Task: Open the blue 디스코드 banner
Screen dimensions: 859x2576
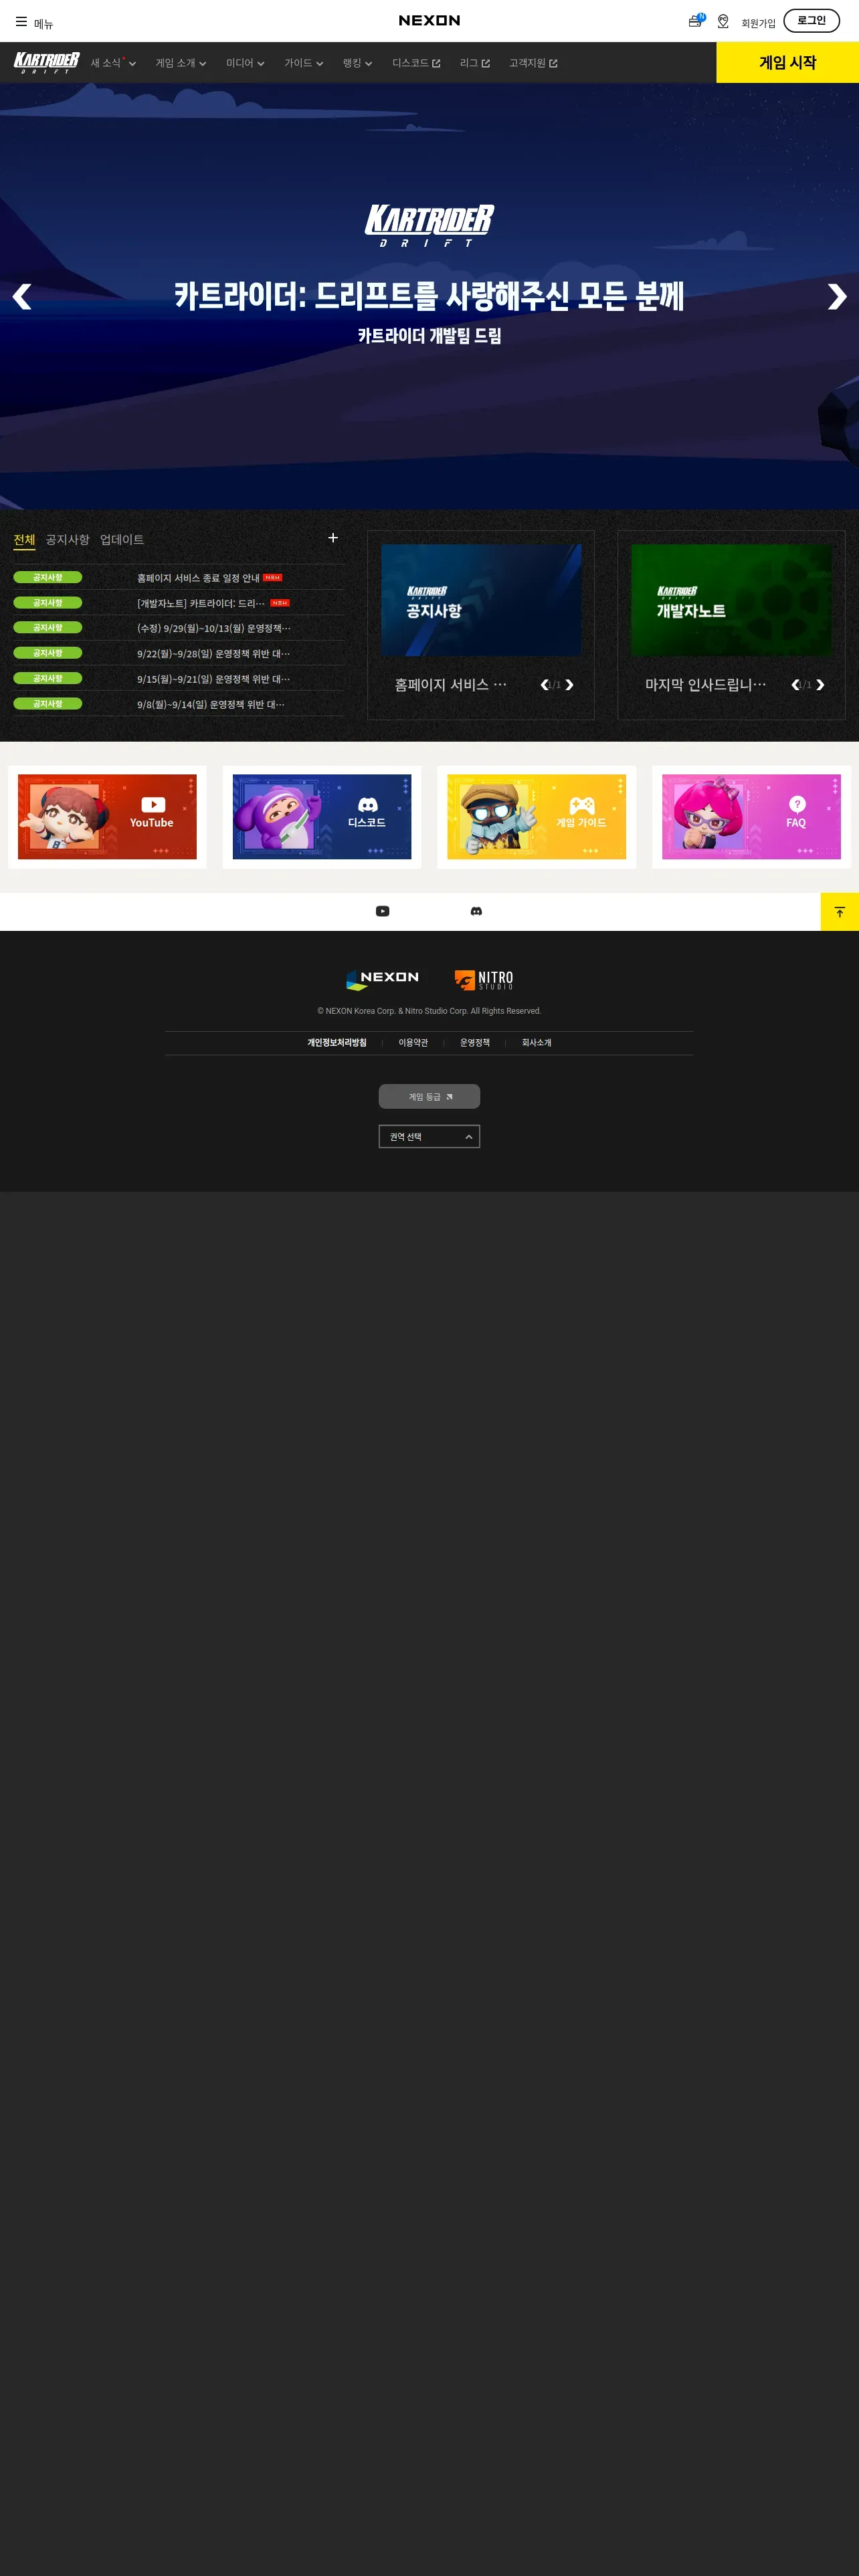Action: [322, 817]
